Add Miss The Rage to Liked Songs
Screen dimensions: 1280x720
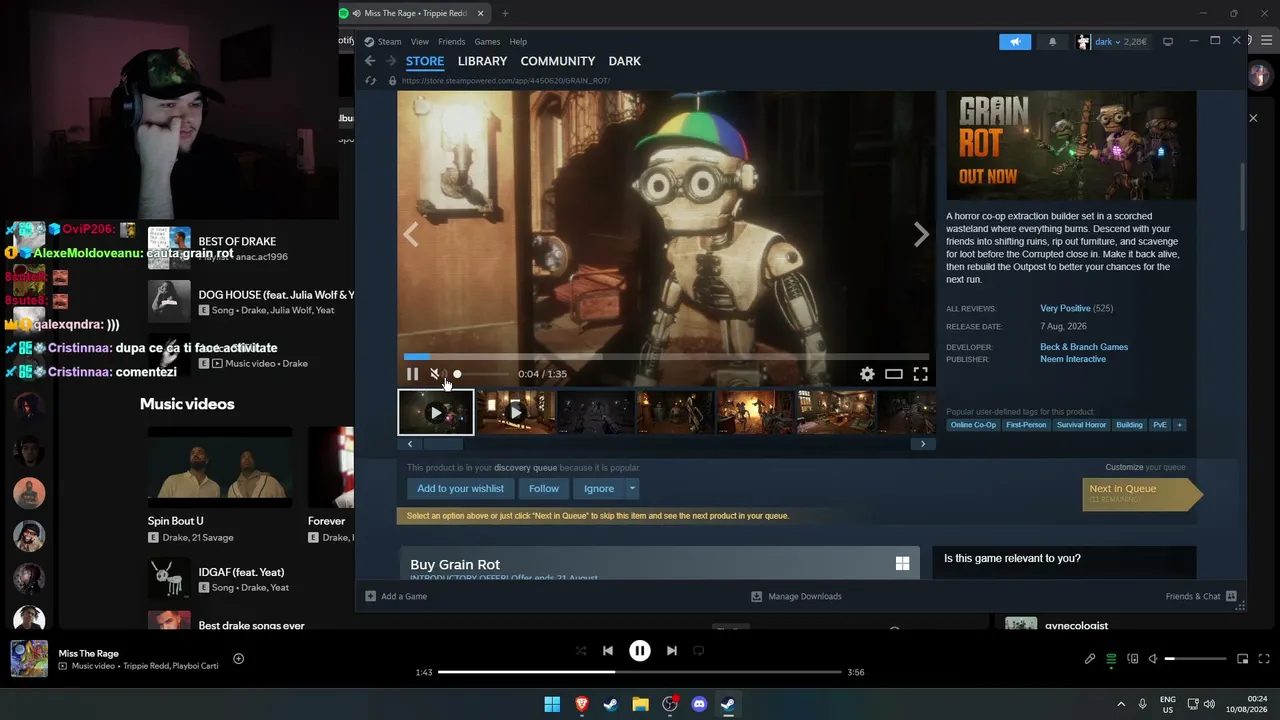coord(238,658)
